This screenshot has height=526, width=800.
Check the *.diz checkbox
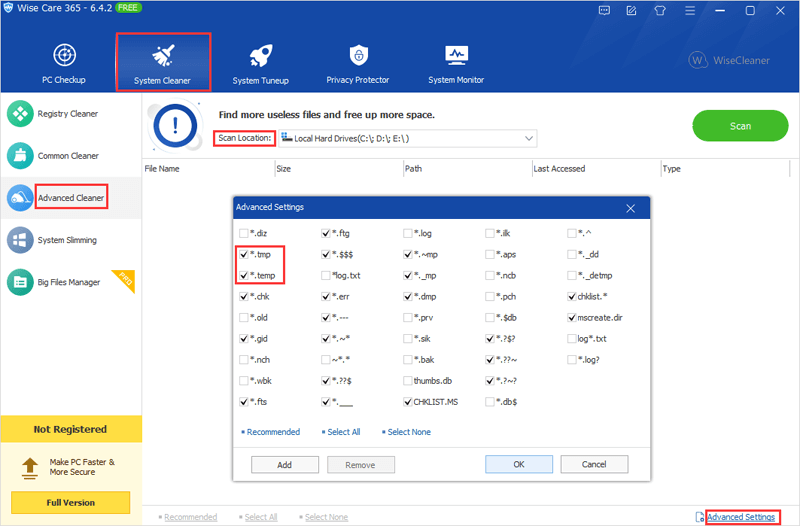click(243, 233)
